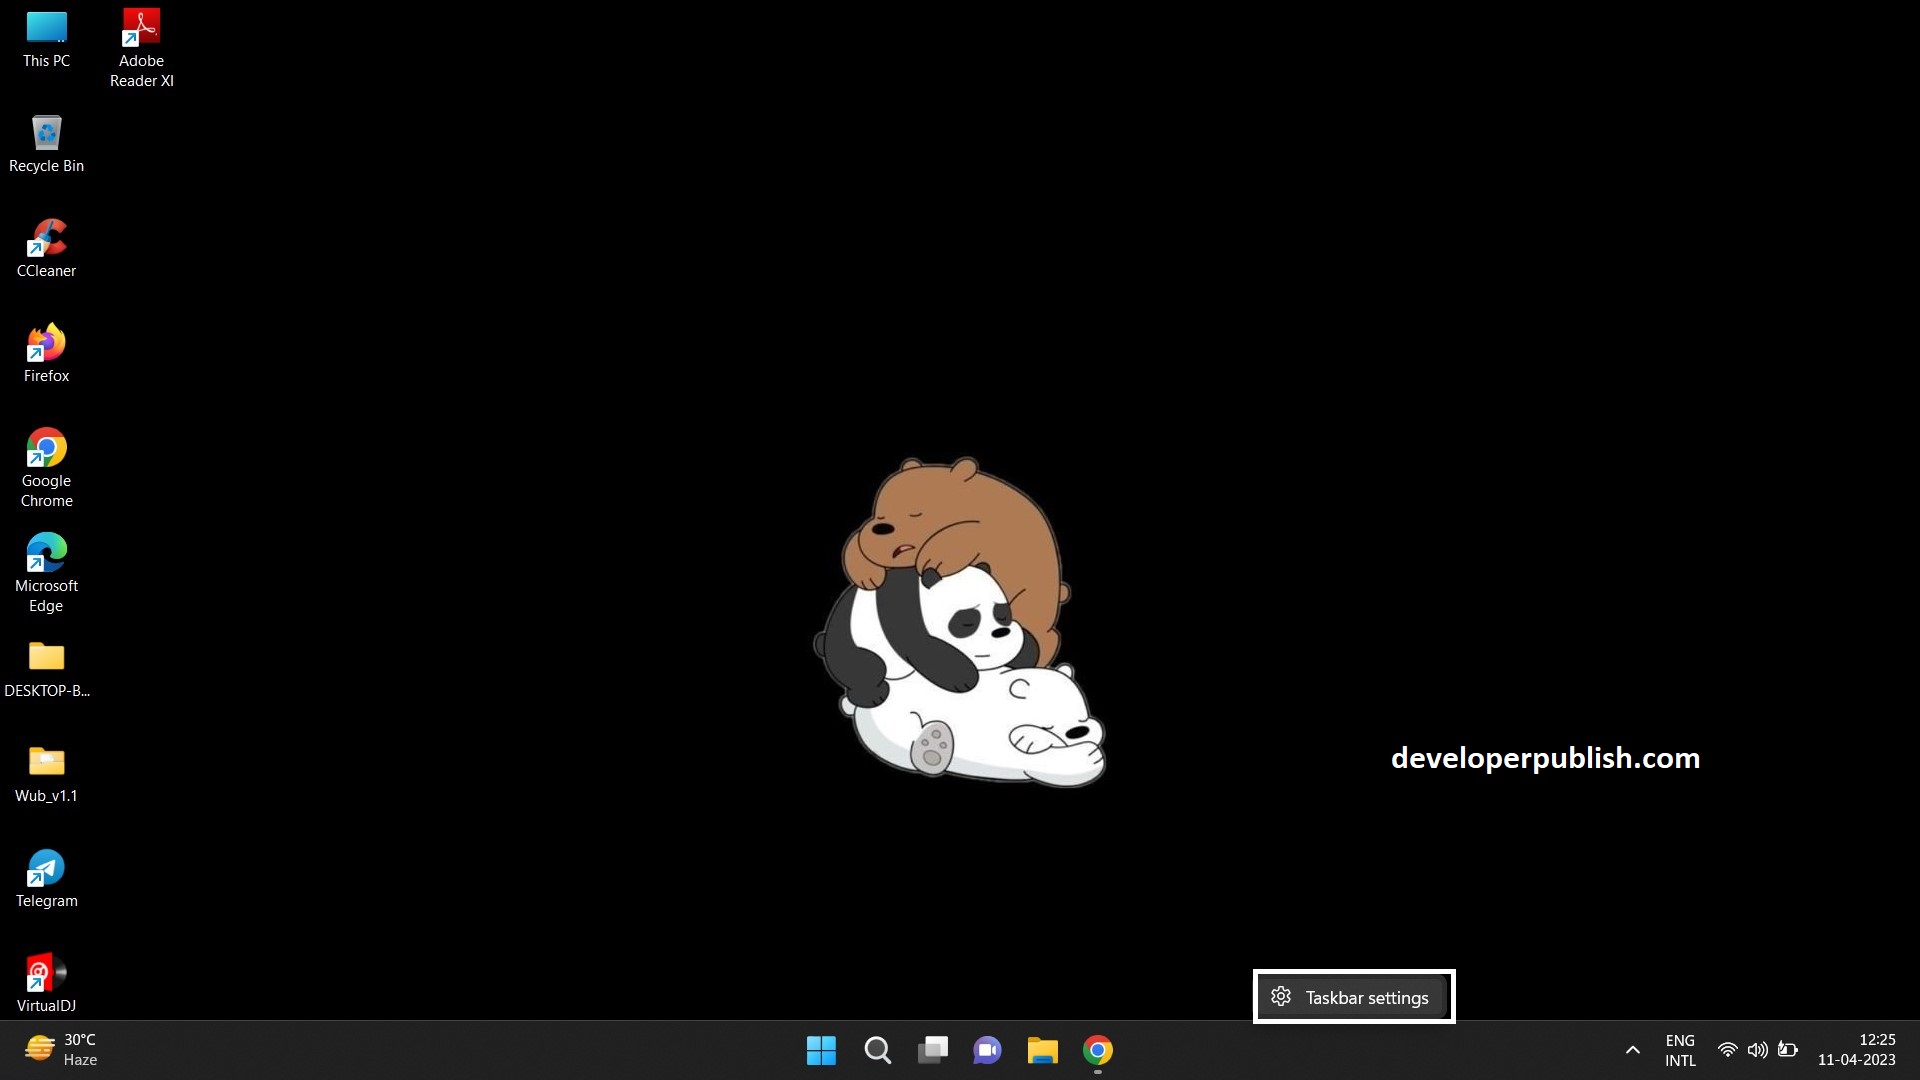Open Teams Chat from taskbar
The height and width of the screenshot is (1080, 1920).
click(988, 1050)
